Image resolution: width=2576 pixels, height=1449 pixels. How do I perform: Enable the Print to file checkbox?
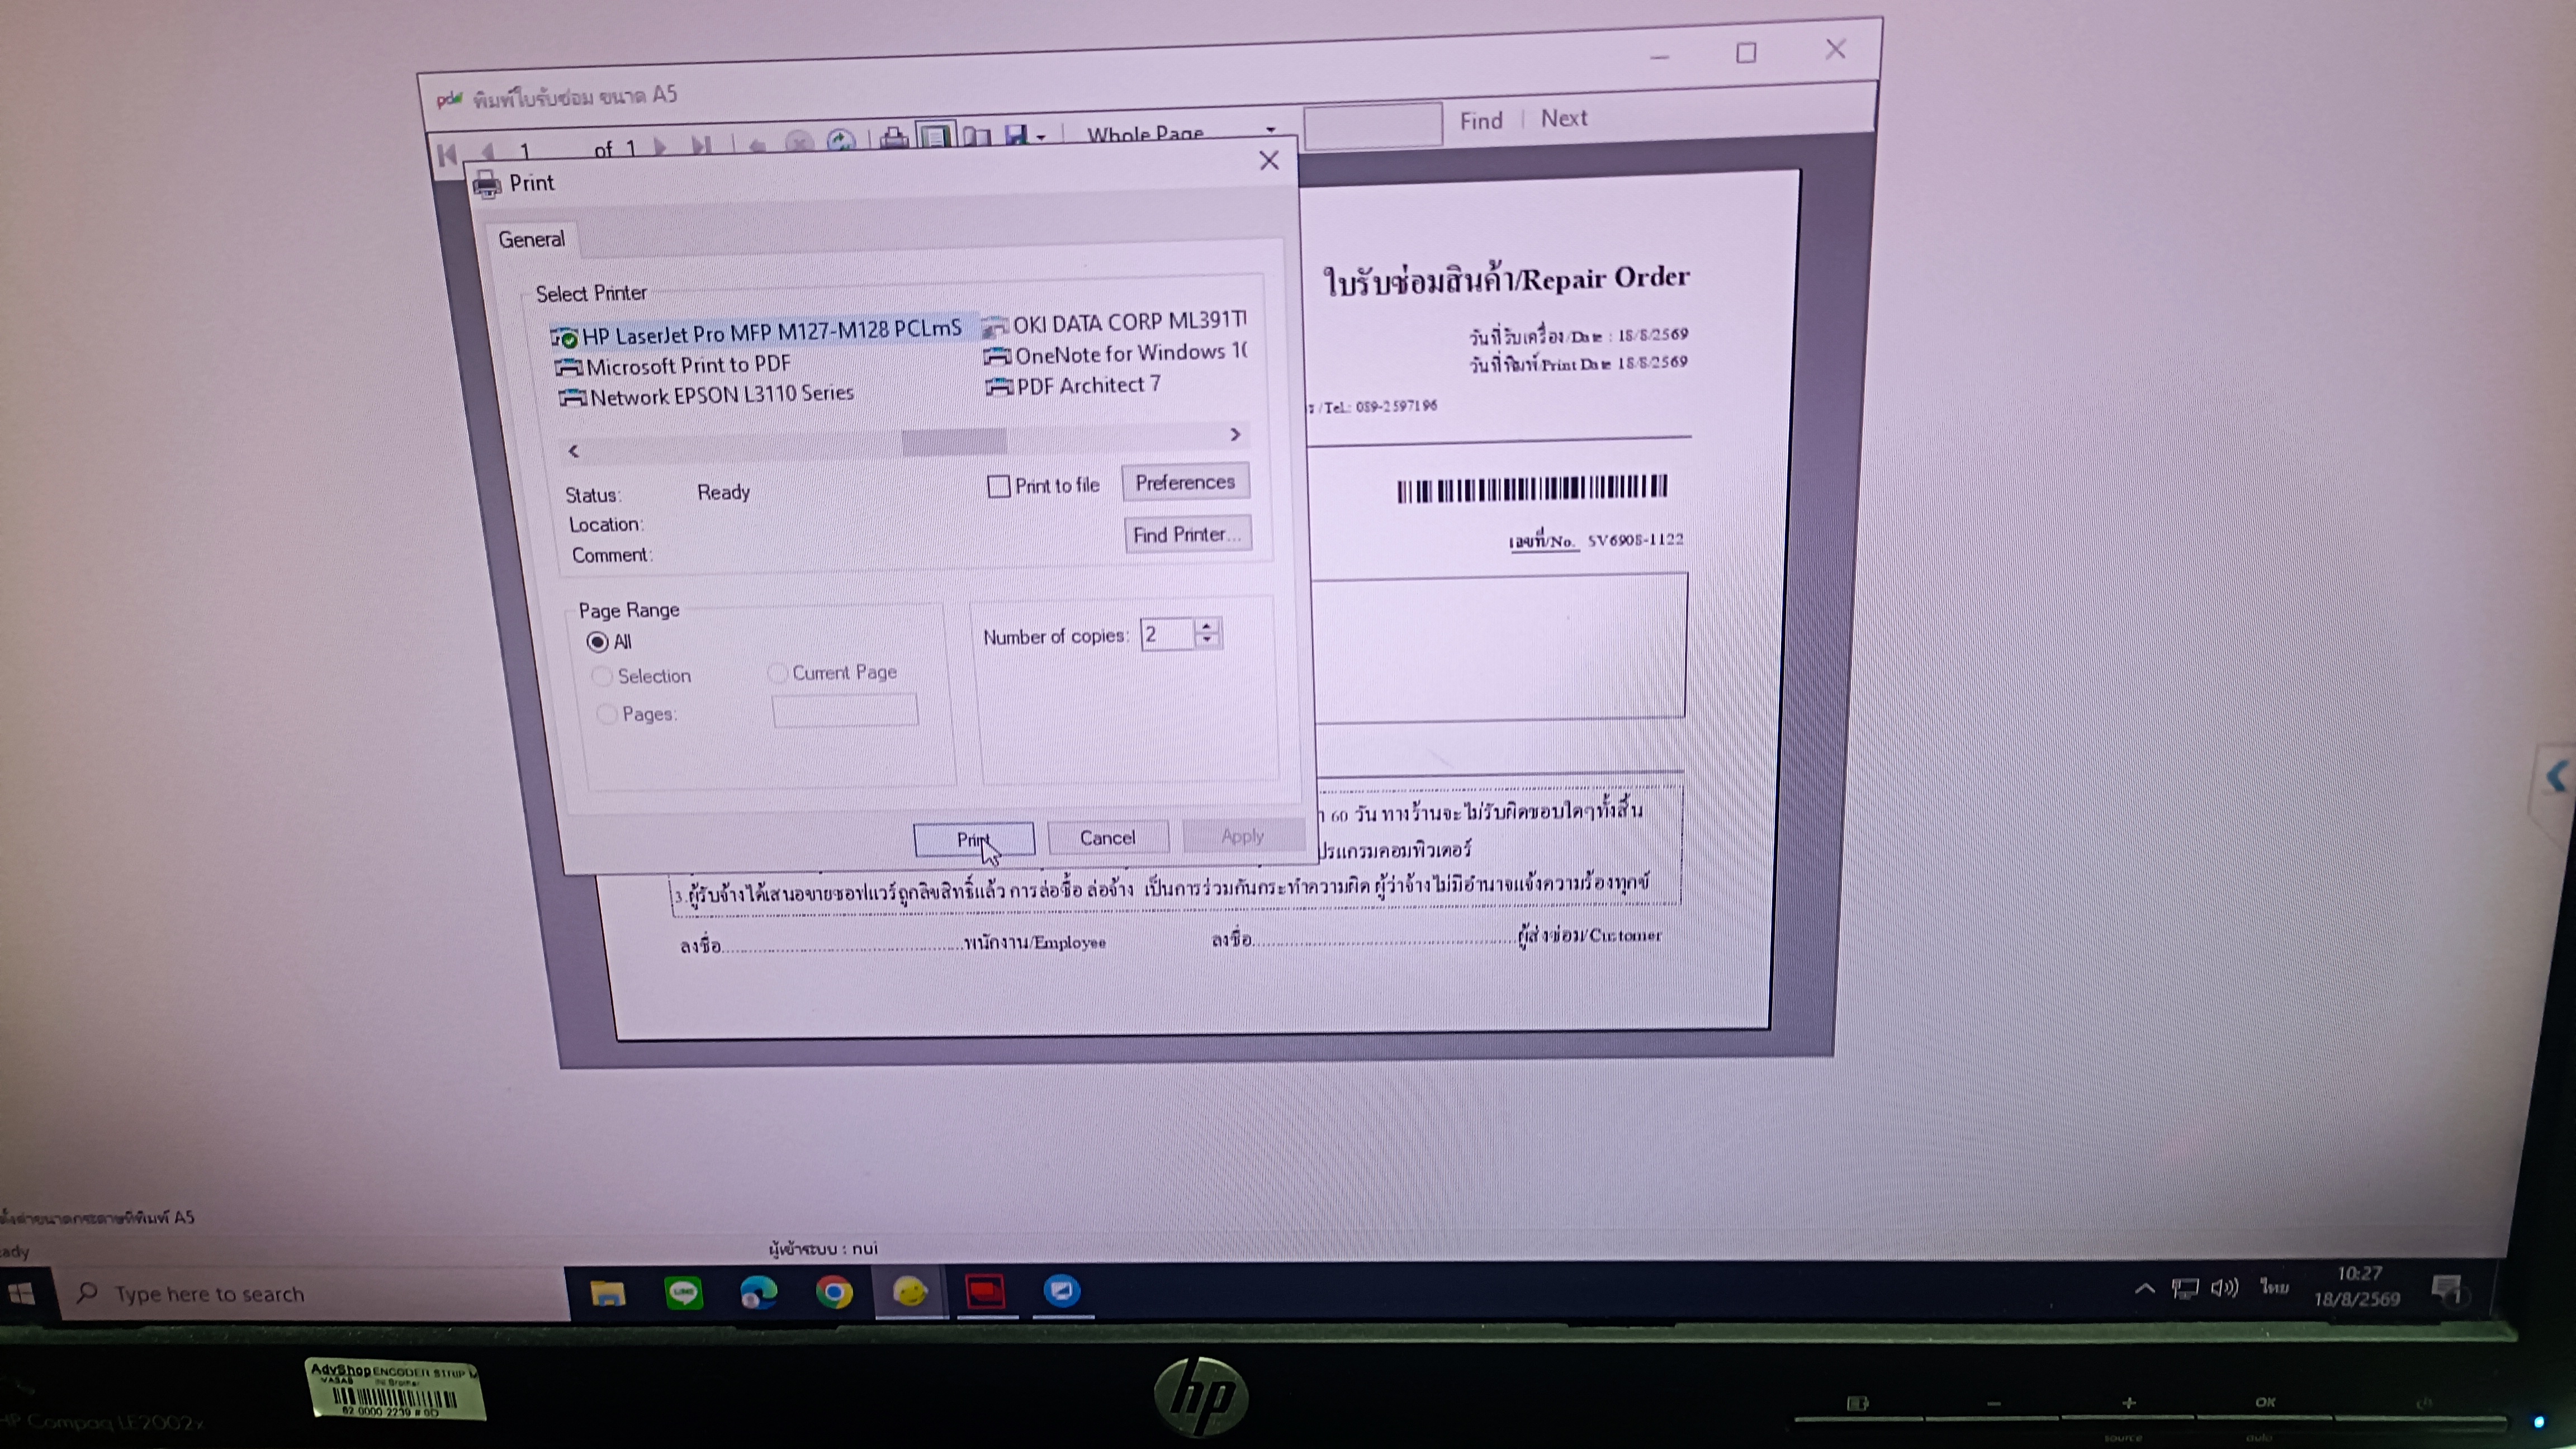998,487
